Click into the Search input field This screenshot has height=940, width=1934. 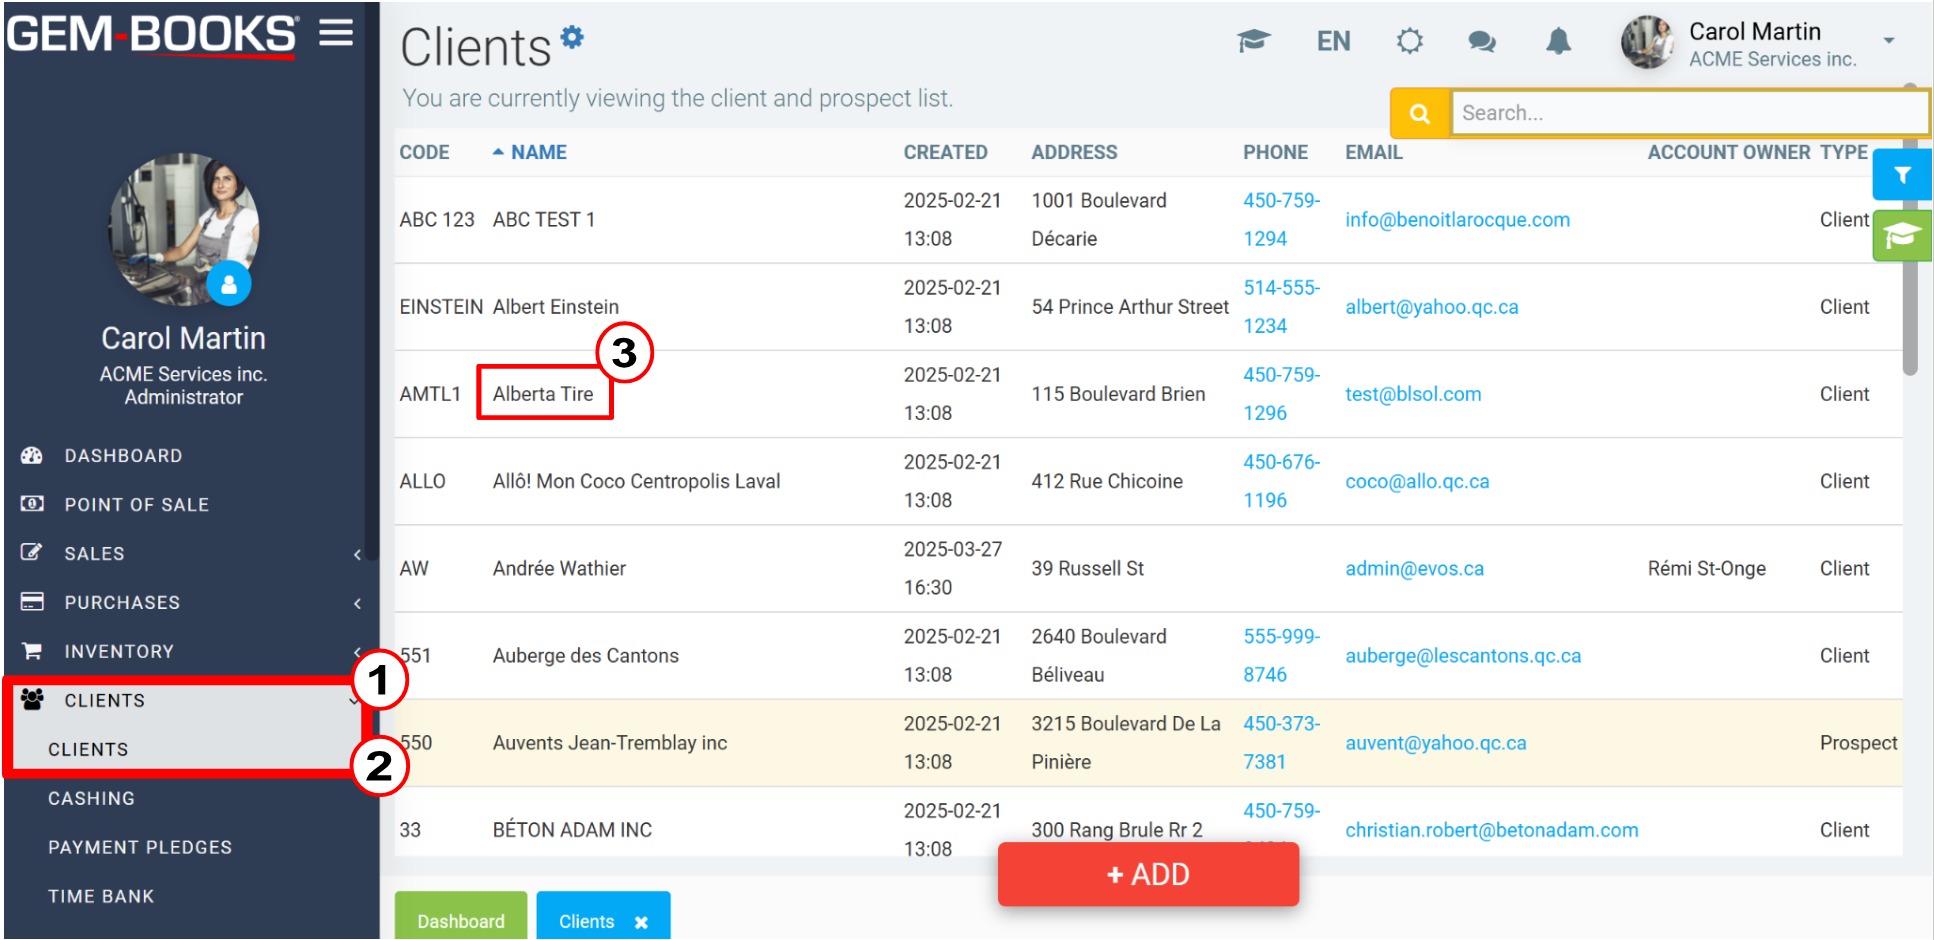[x=1688, y=113]
